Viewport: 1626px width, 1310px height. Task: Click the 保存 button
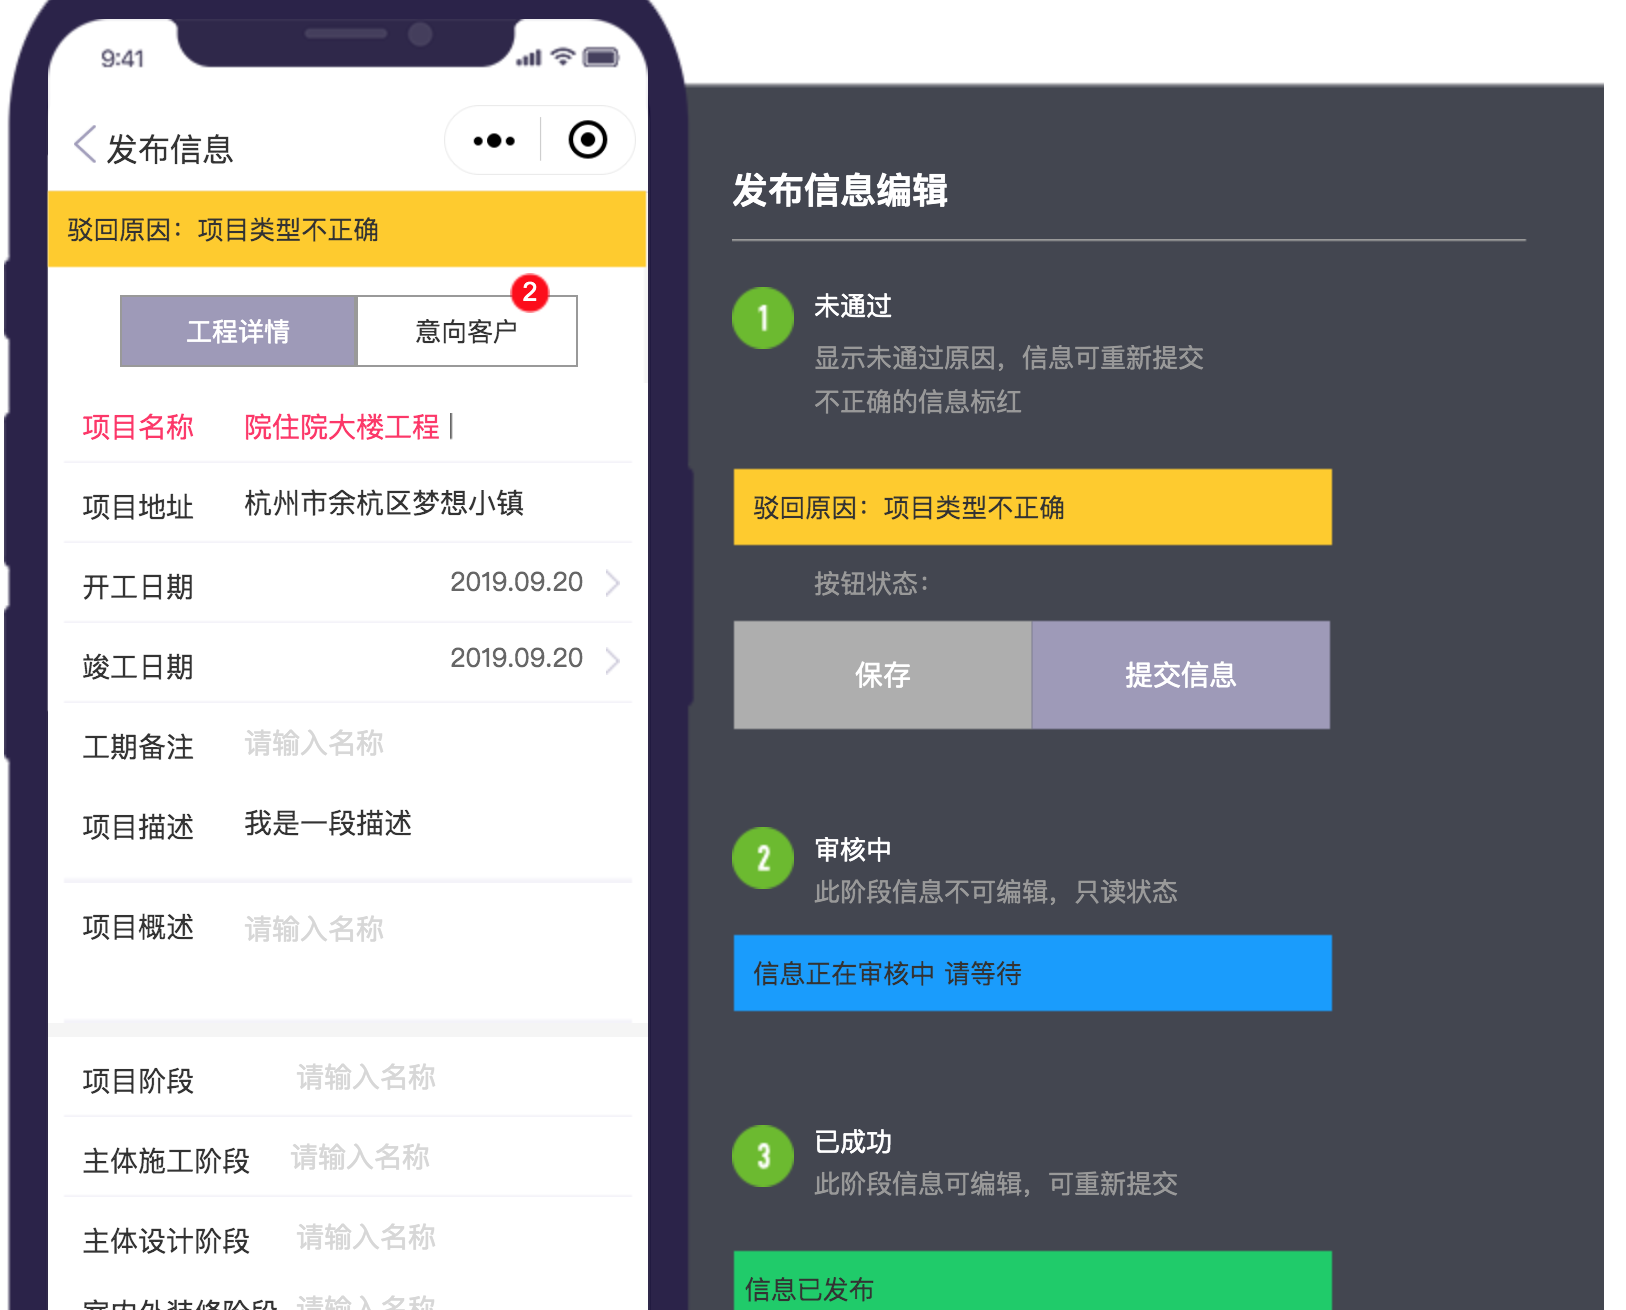(x=883, y=675)
